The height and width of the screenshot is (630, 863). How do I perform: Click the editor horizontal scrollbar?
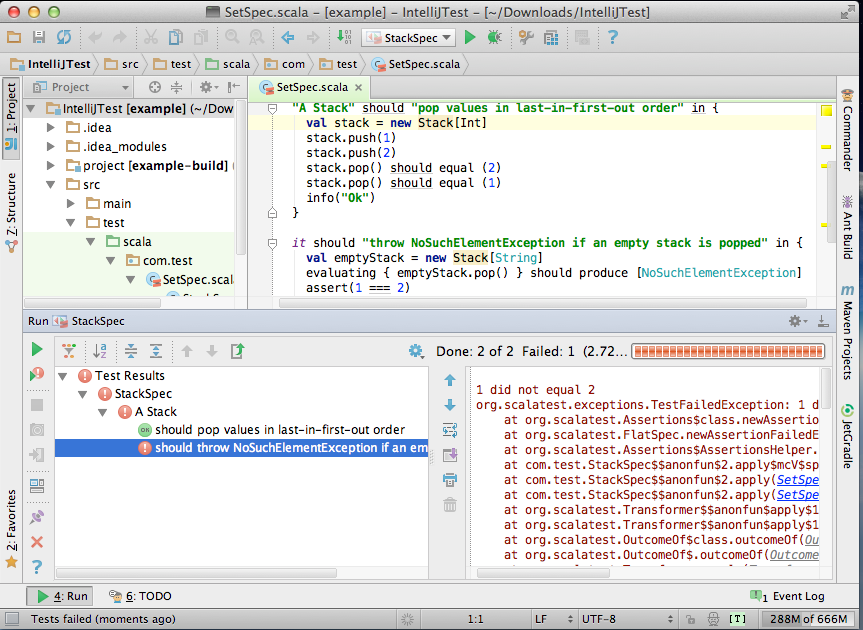click(543, 303)
